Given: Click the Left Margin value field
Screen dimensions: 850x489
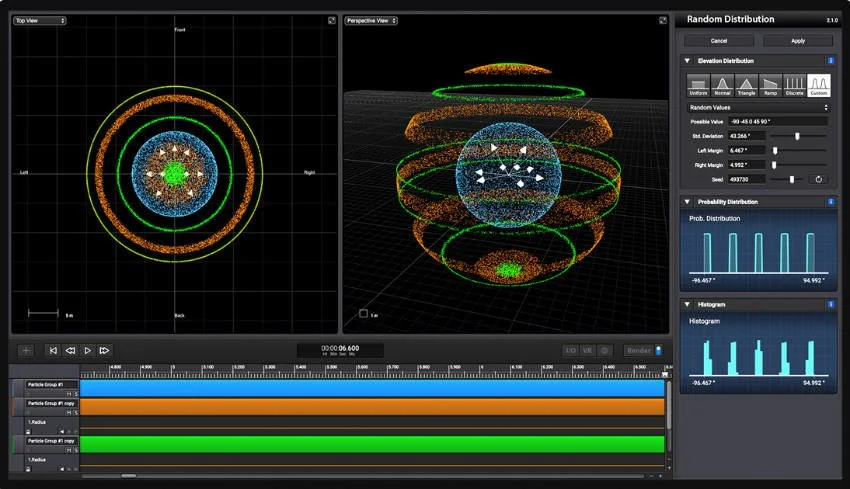Looking at the screenshot, I should coord(747,150).
